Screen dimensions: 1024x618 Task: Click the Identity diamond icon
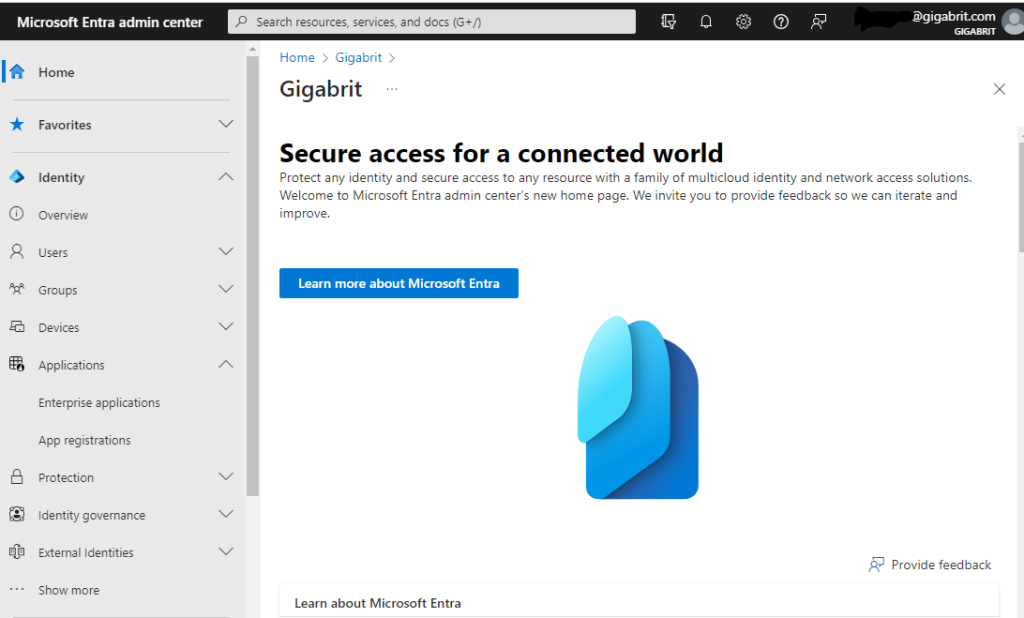(x=17, y=176)
